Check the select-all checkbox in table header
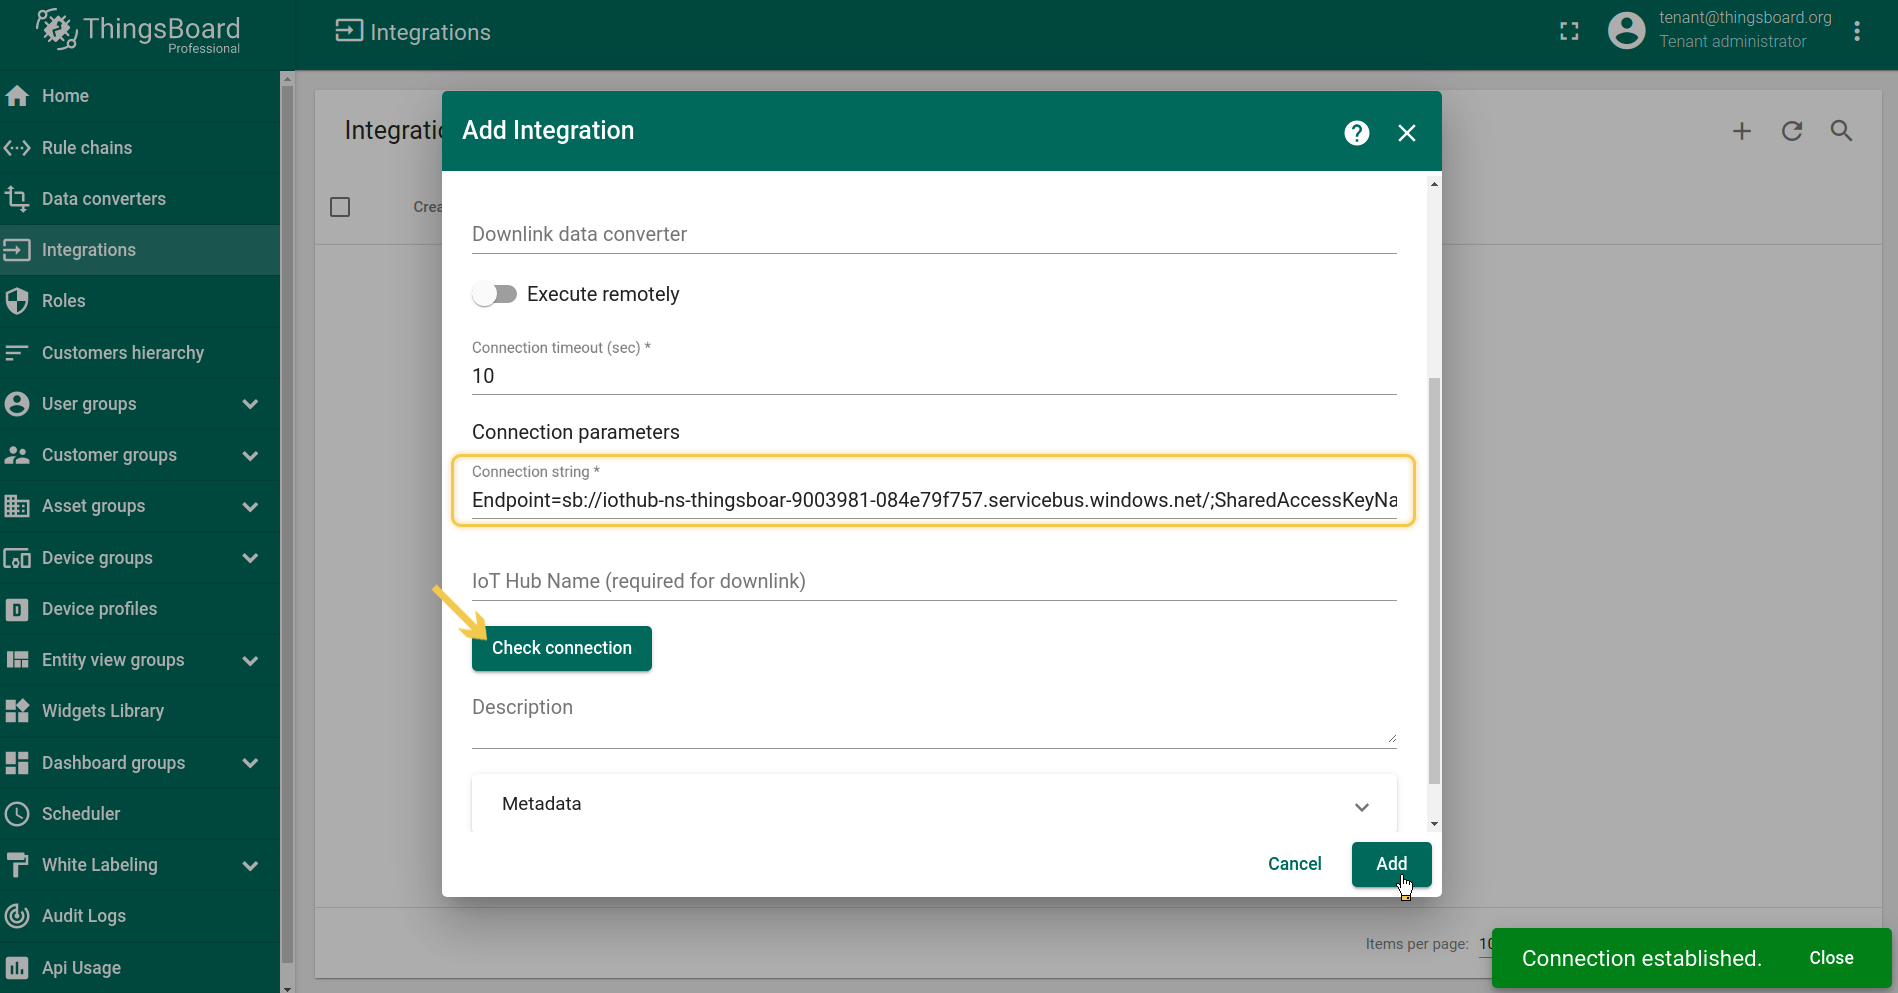The width and height of the screenshot is (1898, 993). (340, 207)
